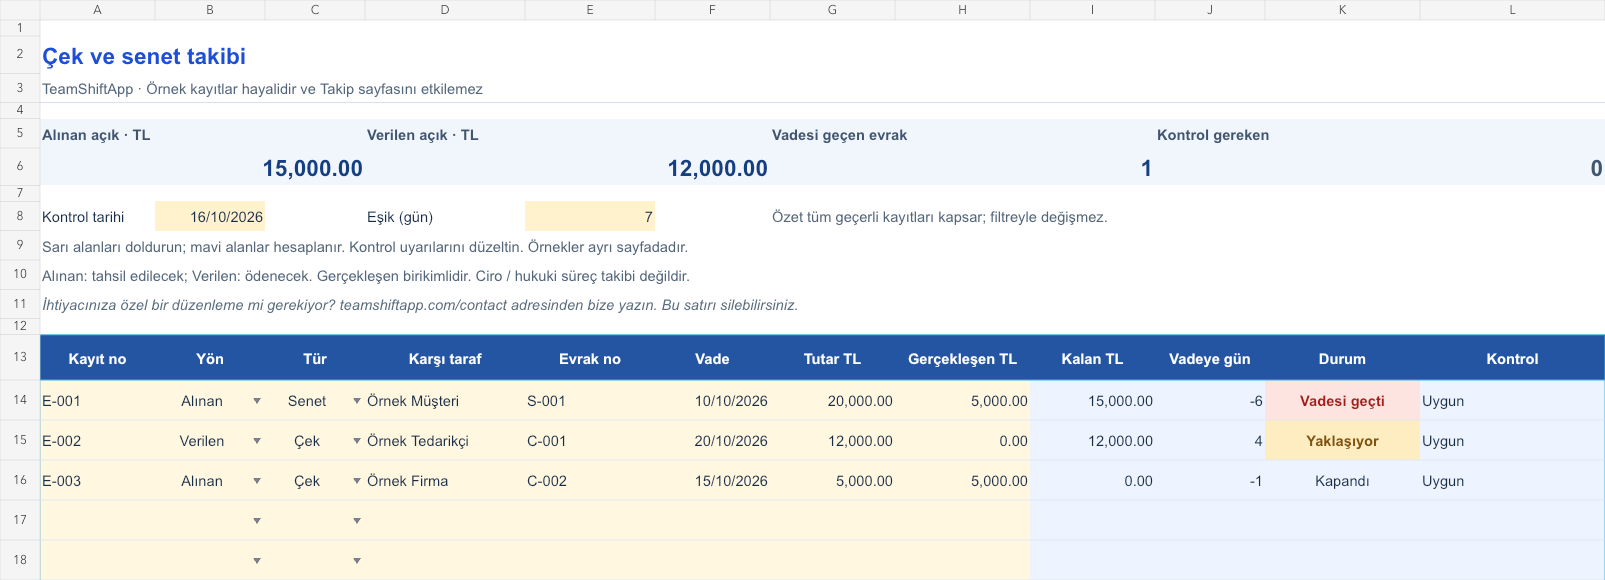Select document number C-001
1605x580 pixels.
(x=590, y=441)
